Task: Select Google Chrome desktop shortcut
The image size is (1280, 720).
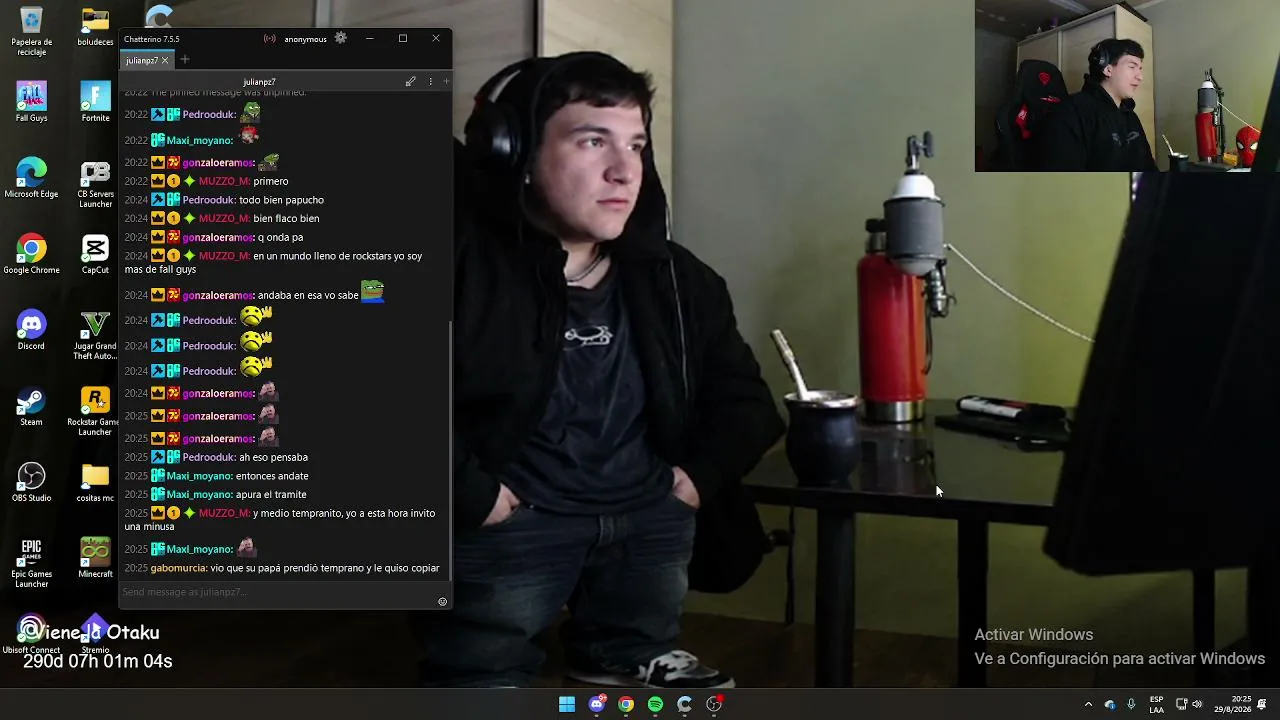Action: [31, 254]
